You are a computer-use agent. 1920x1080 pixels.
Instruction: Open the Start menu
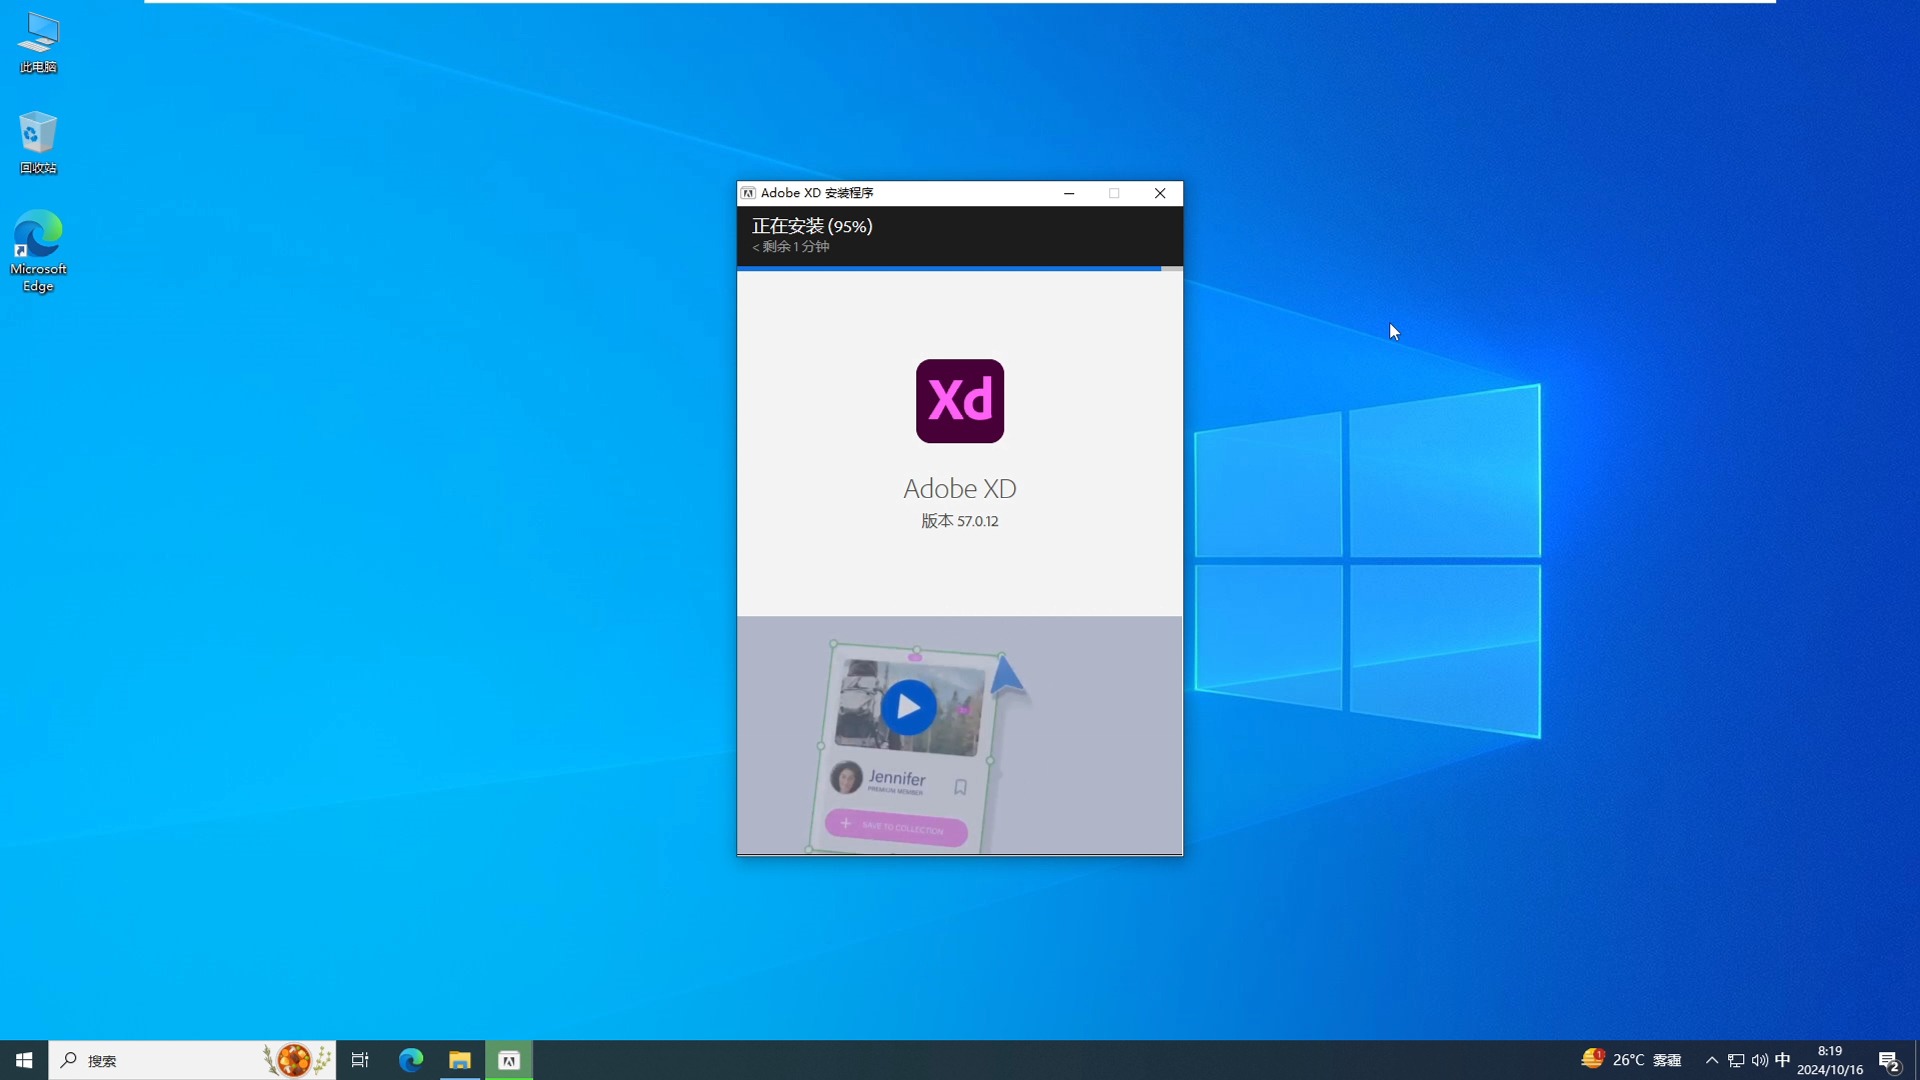point(22,1060)
